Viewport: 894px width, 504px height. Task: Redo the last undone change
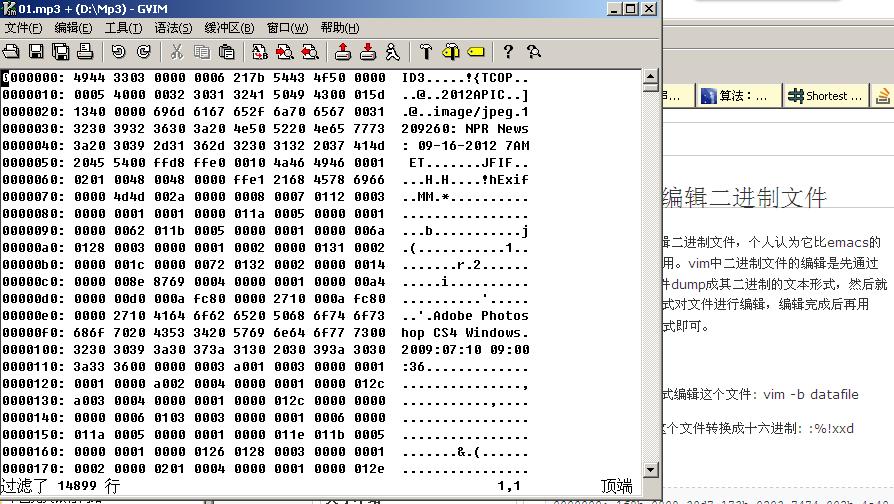point(144,52)
